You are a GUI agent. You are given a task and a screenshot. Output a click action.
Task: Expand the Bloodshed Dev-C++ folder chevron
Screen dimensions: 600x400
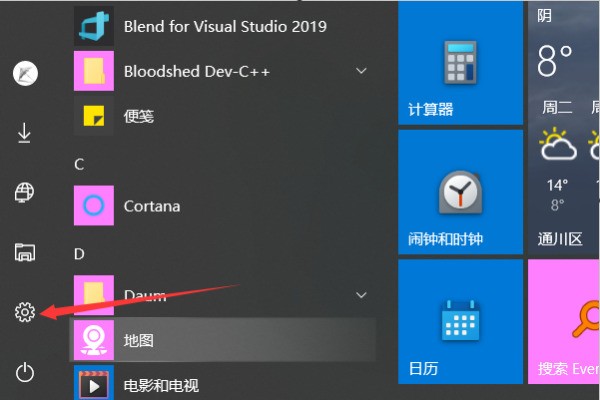coord(360,71)
